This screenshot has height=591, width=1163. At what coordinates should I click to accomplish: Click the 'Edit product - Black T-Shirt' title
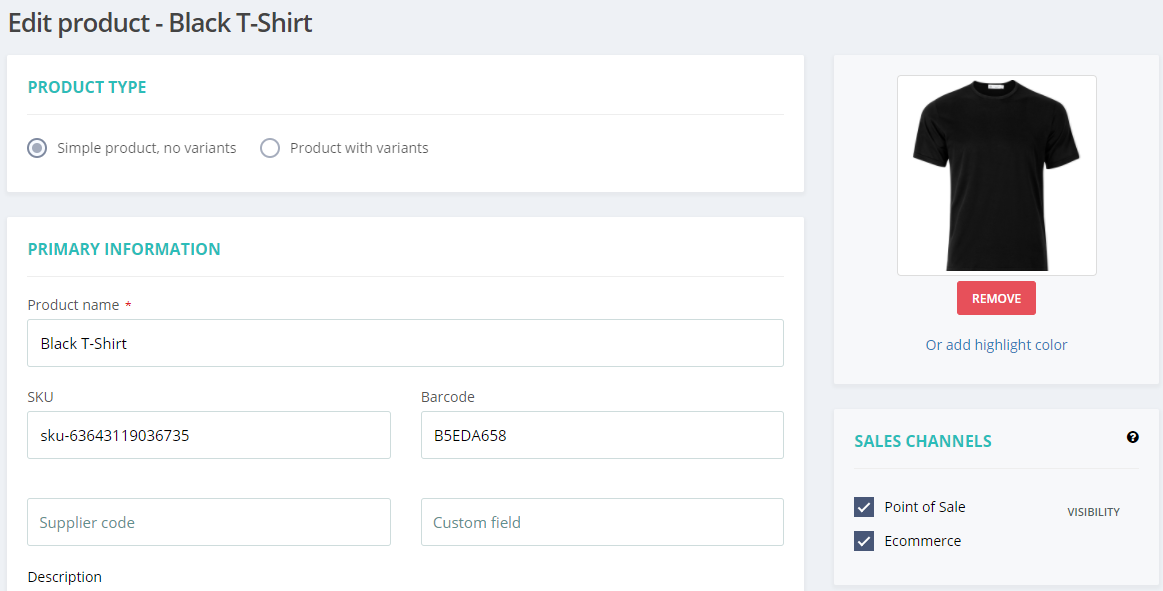pos(160,23)
